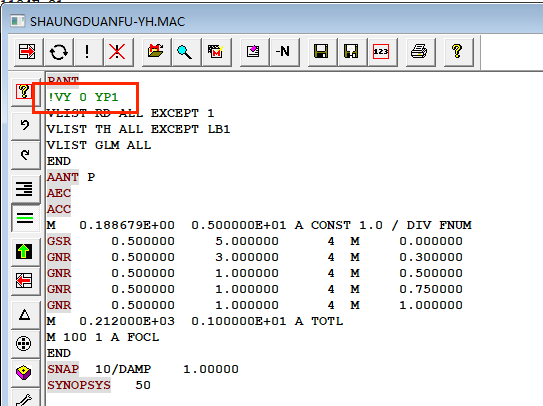543x406 pixels.
Task: Click the line ending with DIV FNUM
Action: [x=259, y=225]
